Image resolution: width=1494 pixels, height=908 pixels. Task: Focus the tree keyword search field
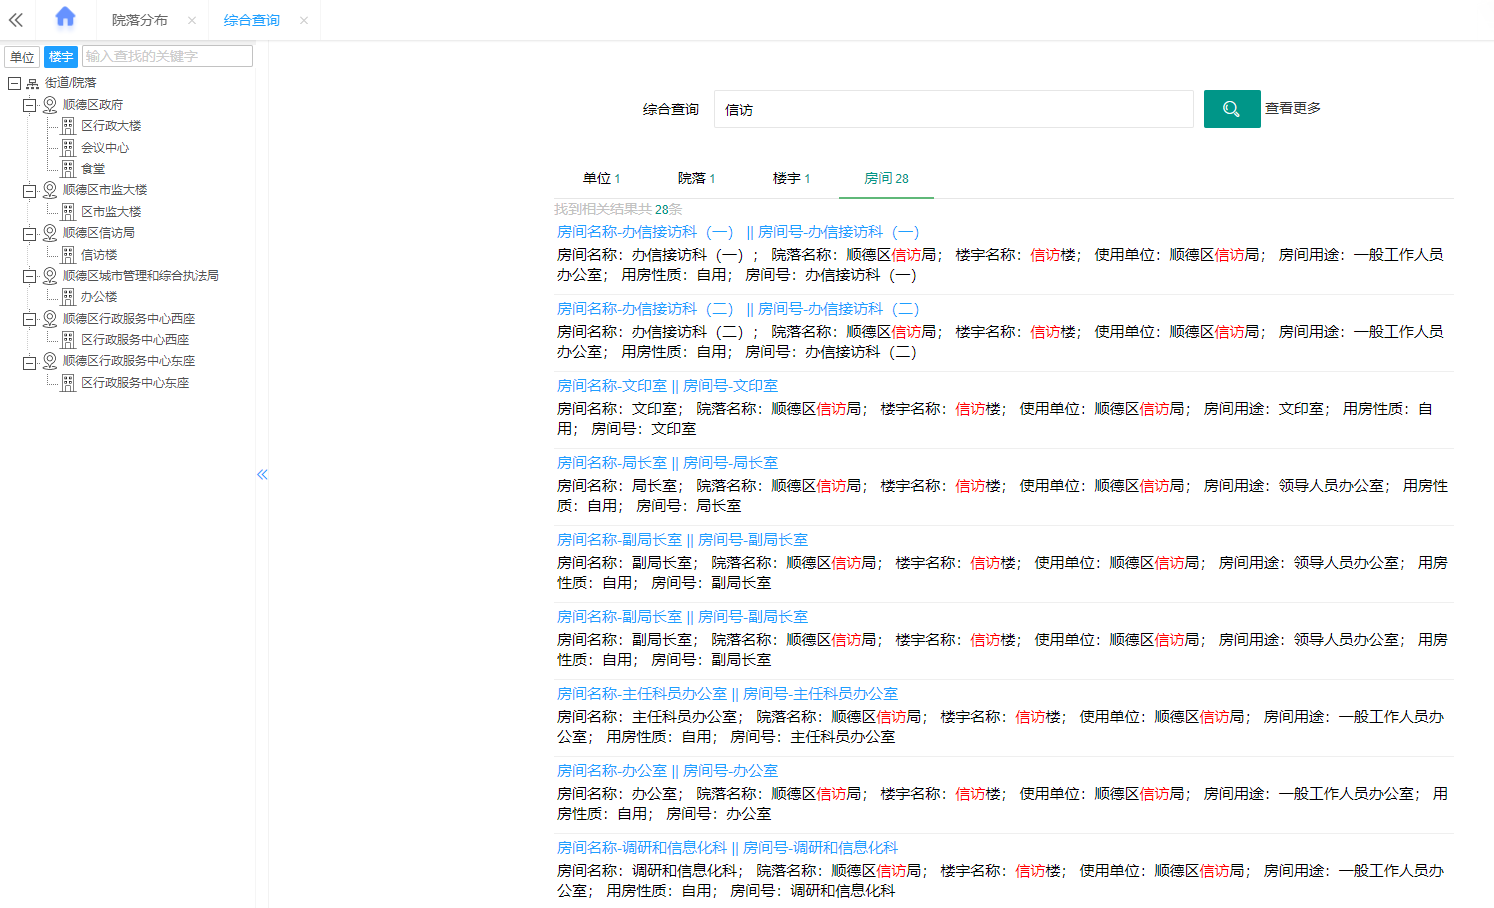coord(167,56)
